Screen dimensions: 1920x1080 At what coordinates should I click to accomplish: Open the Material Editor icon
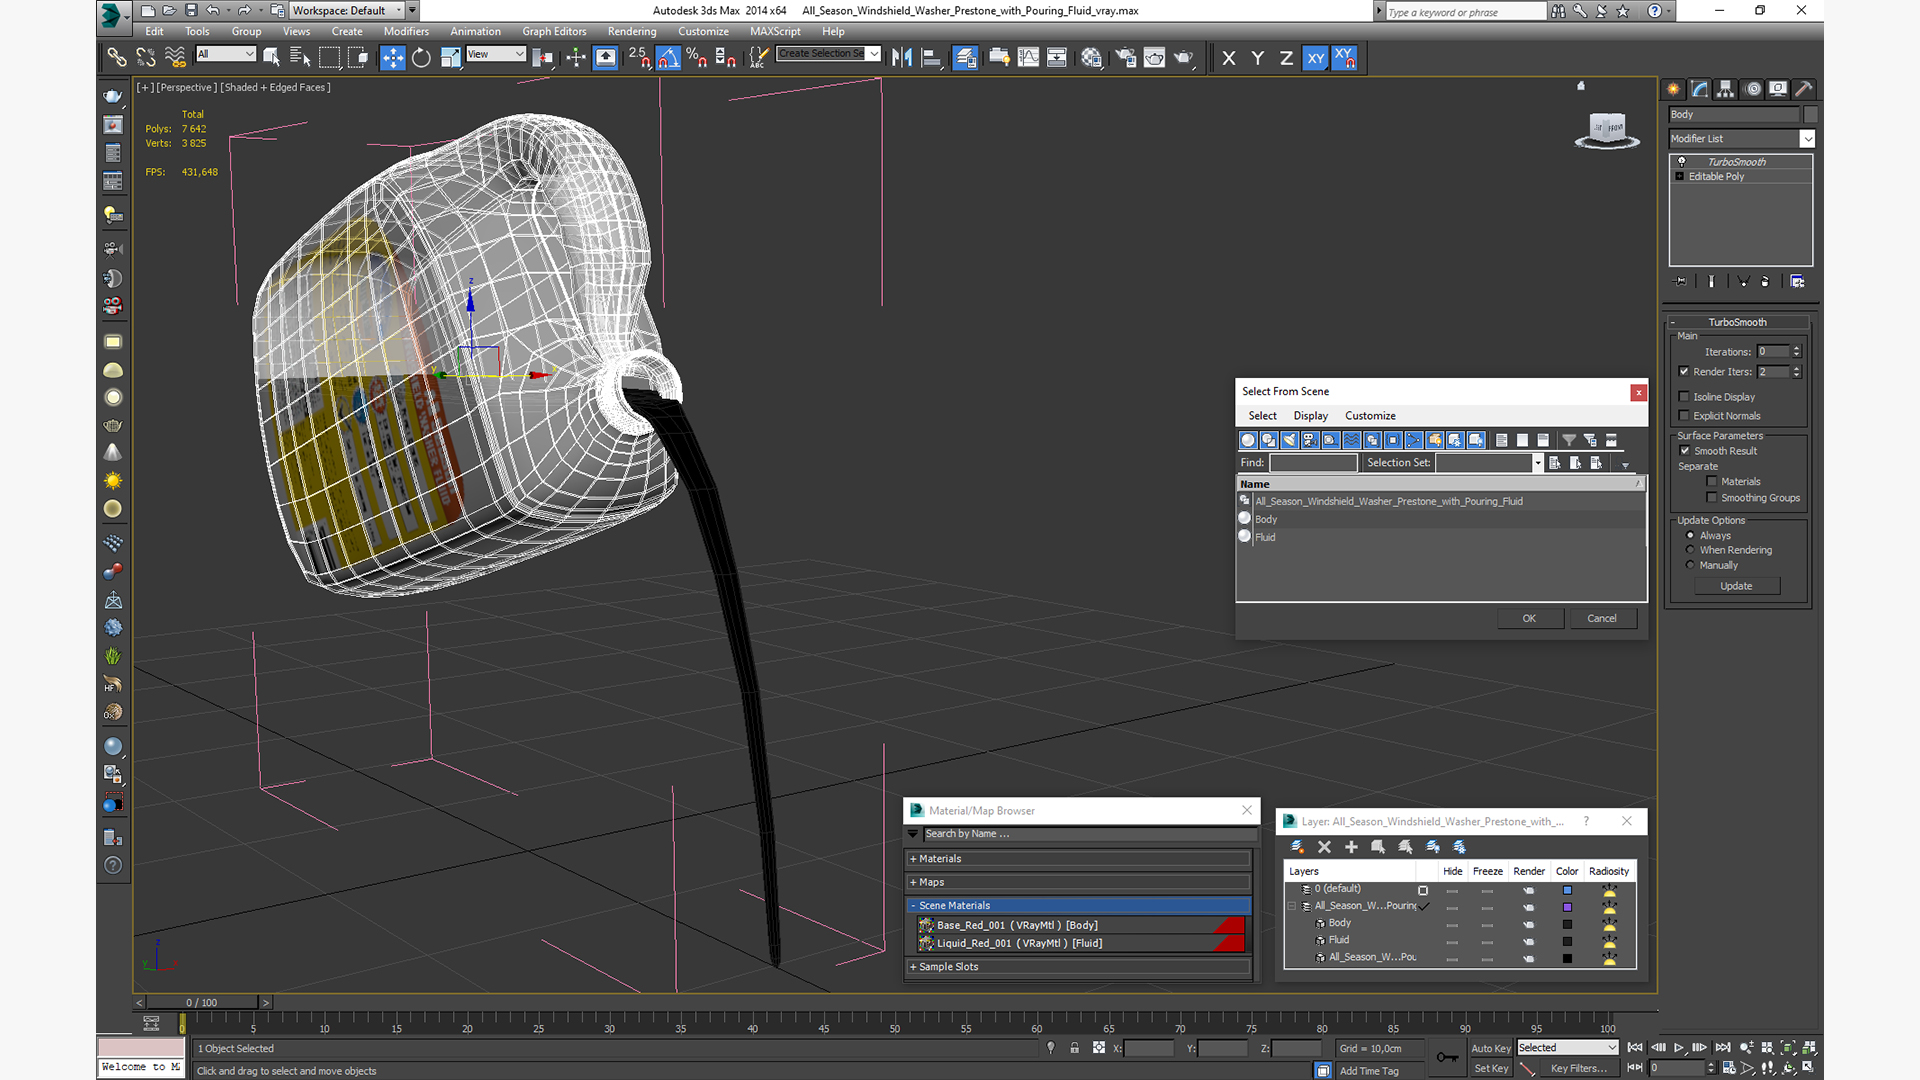tap(1091, 58)
